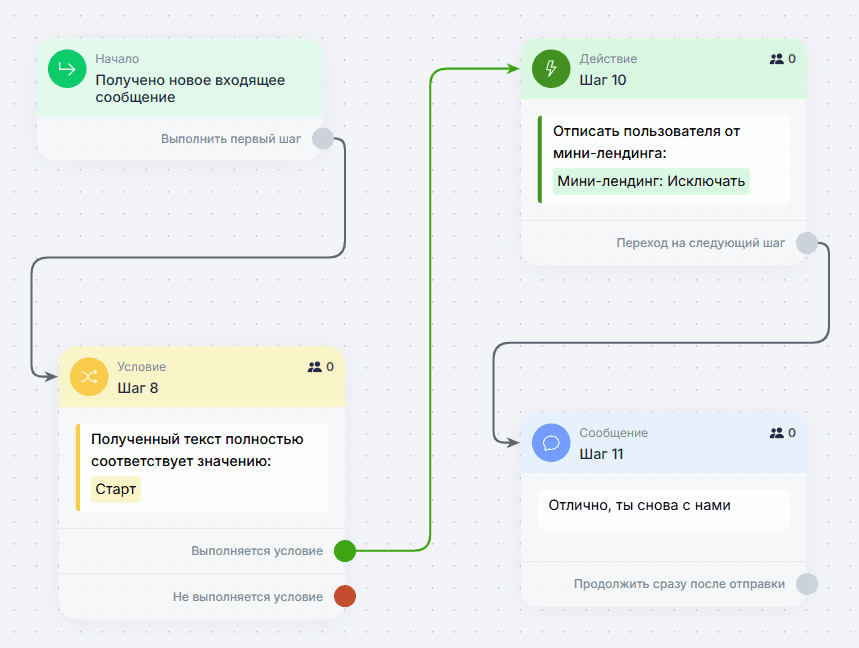Click Отписать пользователя от мини-лендинга text

(x=646, y=142)
